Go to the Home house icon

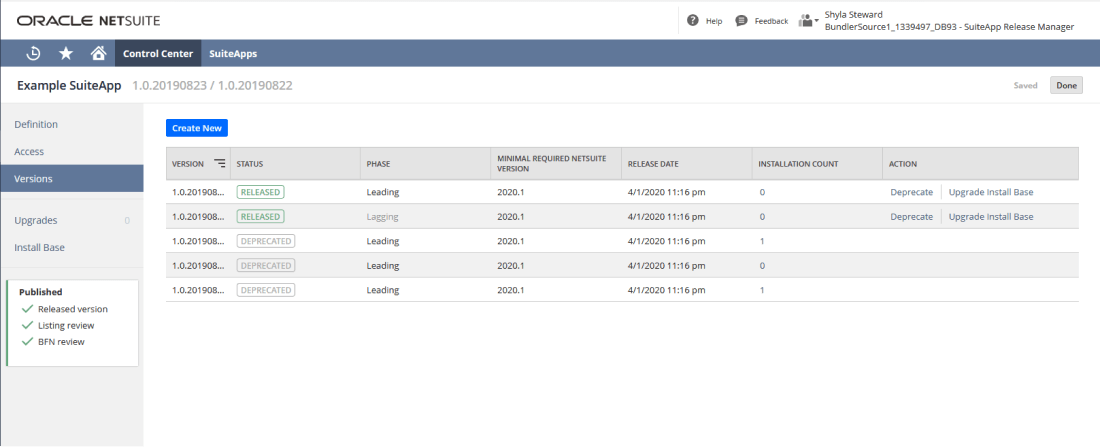pos(98,54)
